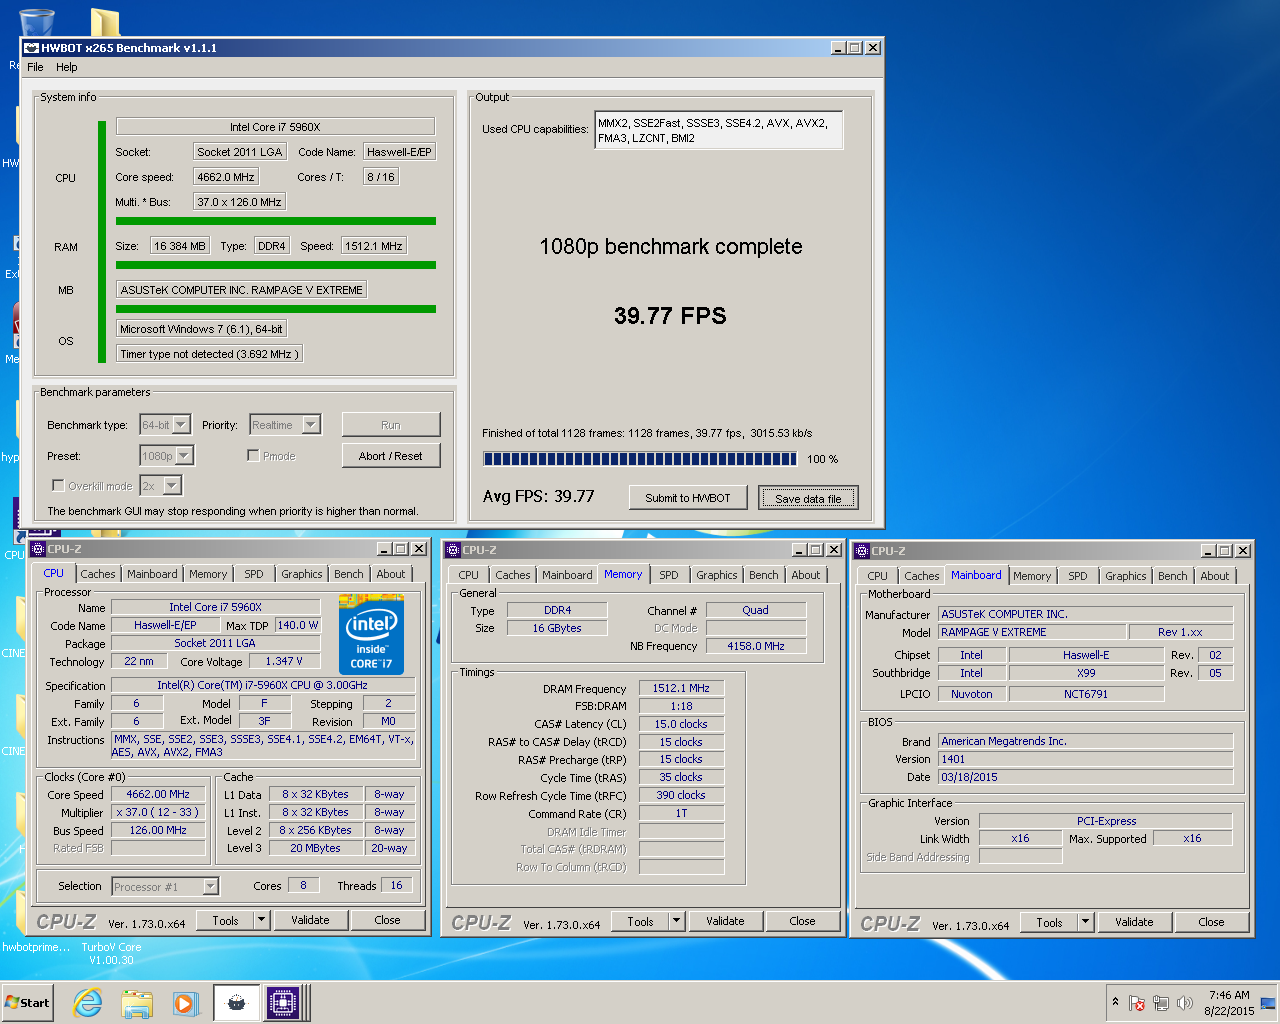Expand the Tools arrow in the Memory CPU-Z window
Viewport: 1280px width, 1024px height.
click(677, 921)
